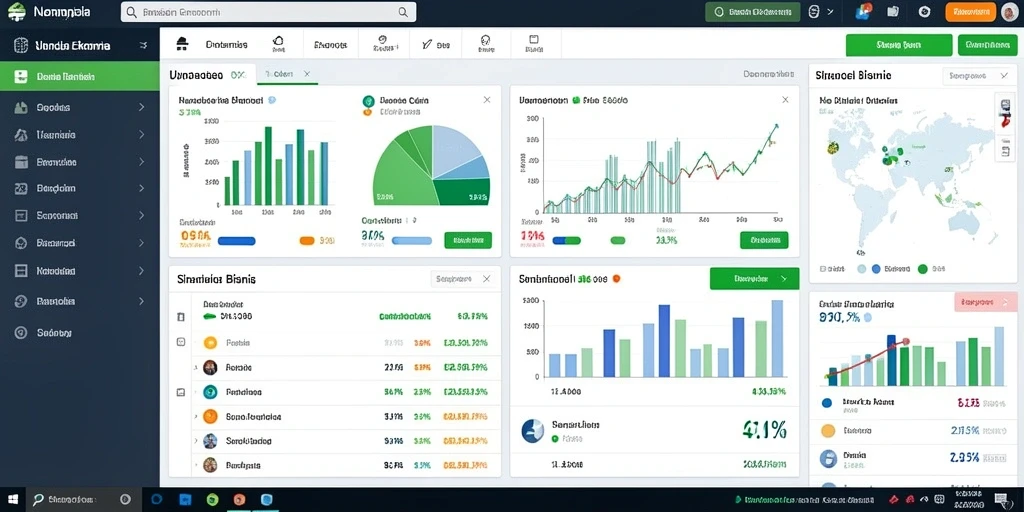Focus the search field in the top header
The width and height of the screenshot is (1024, 512).
268,12
